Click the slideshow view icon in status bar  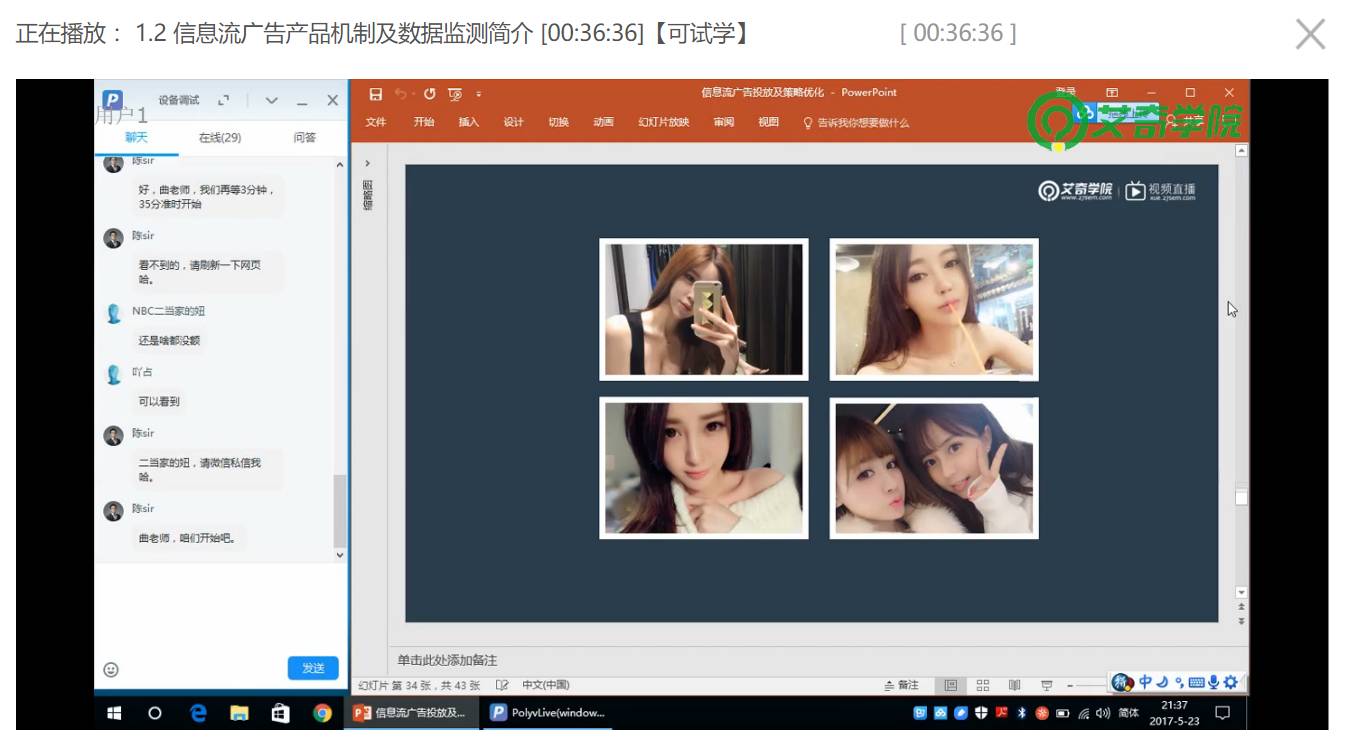1047,685
